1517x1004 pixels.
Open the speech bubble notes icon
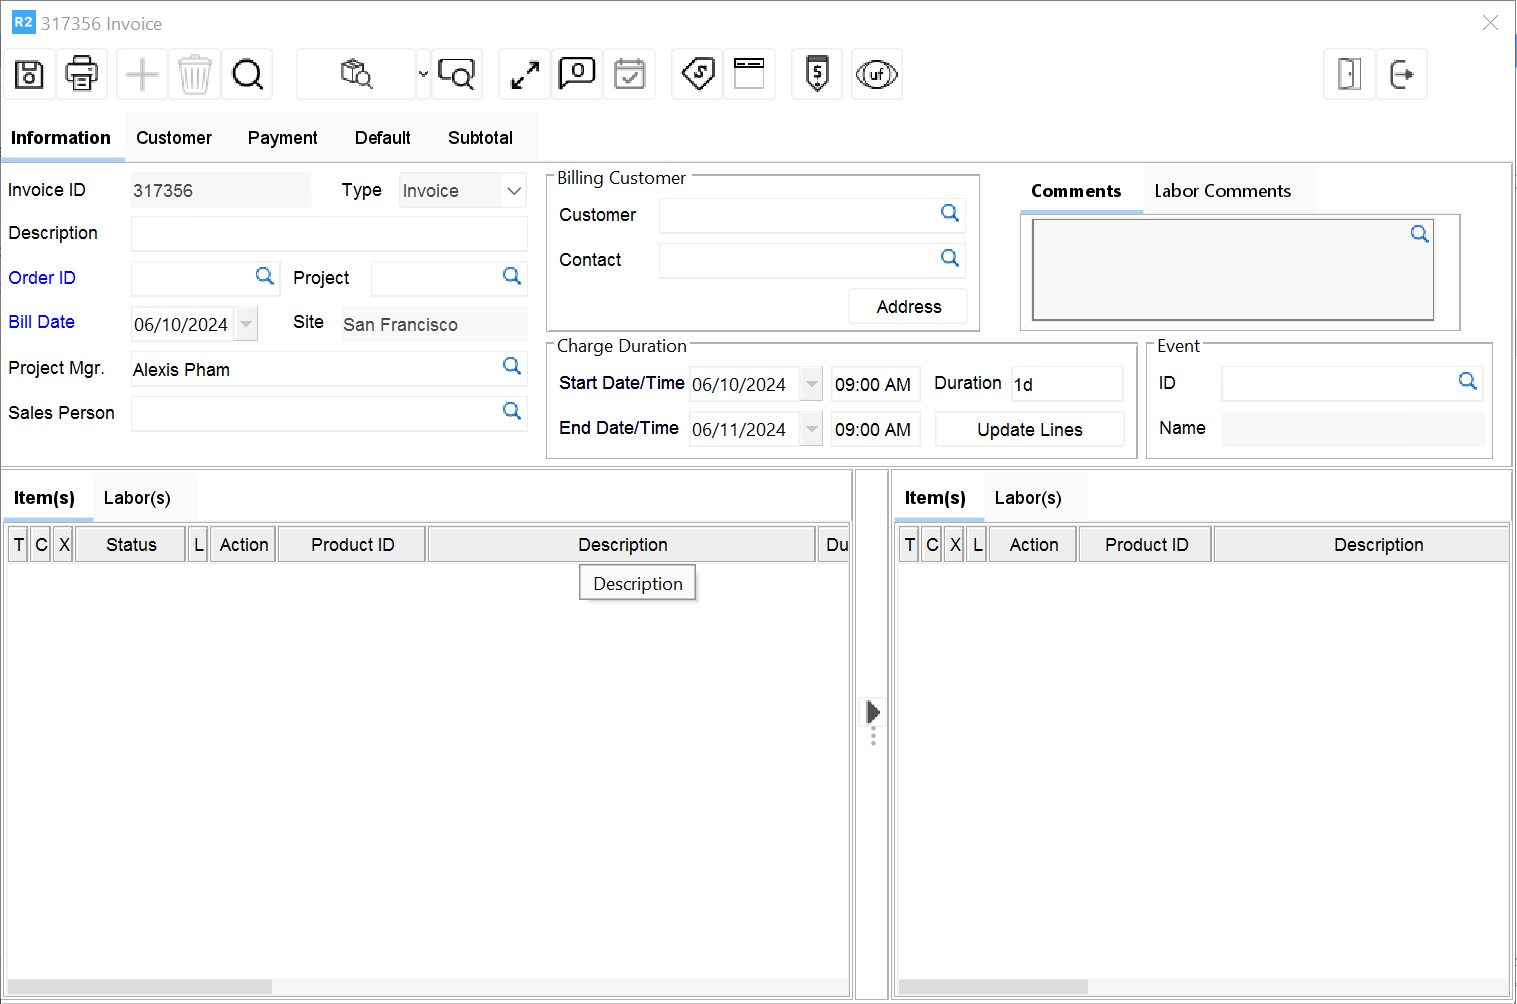pyautogui.click(x=577, y=74)
